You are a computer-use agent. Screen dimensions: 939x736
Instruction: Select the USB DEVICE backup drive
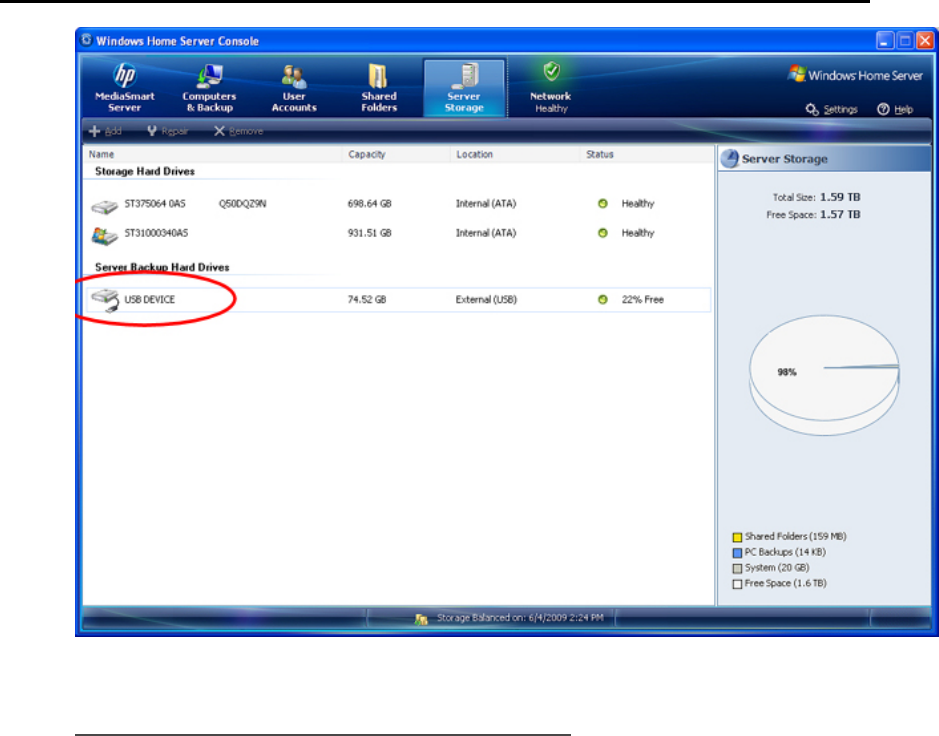point(398,299)
